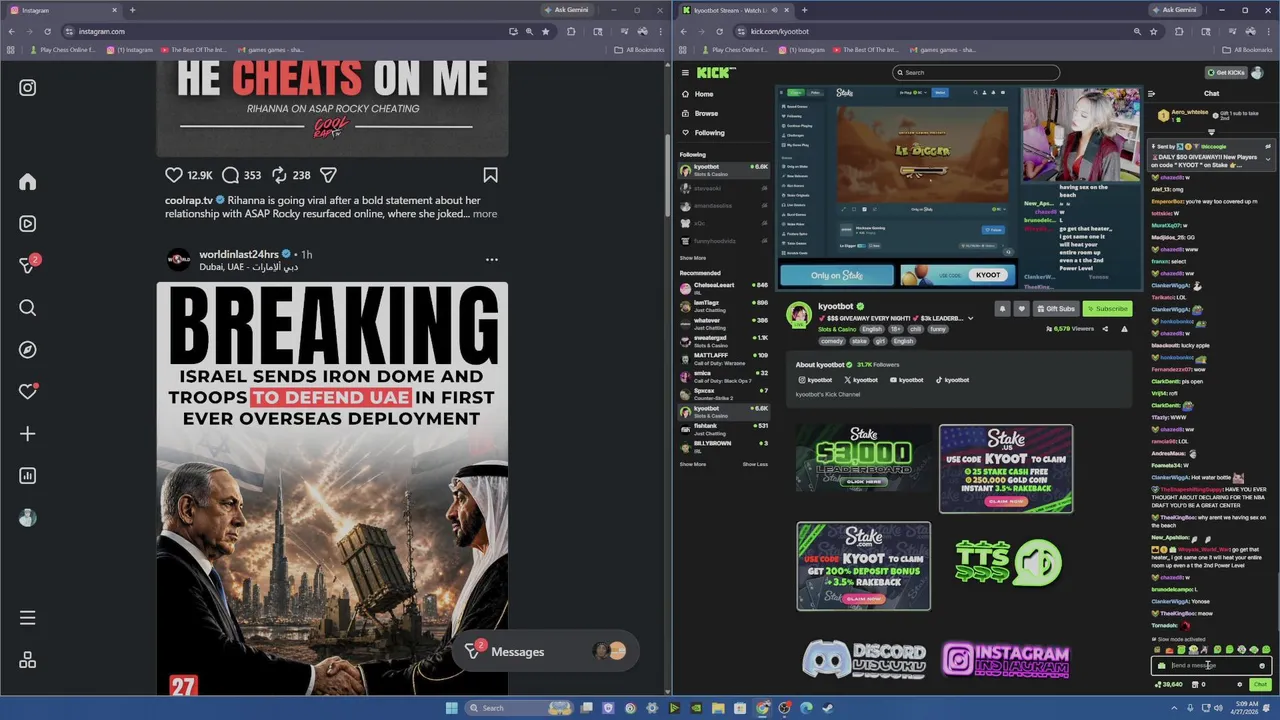Show More under Recommended list

(693, 464)
